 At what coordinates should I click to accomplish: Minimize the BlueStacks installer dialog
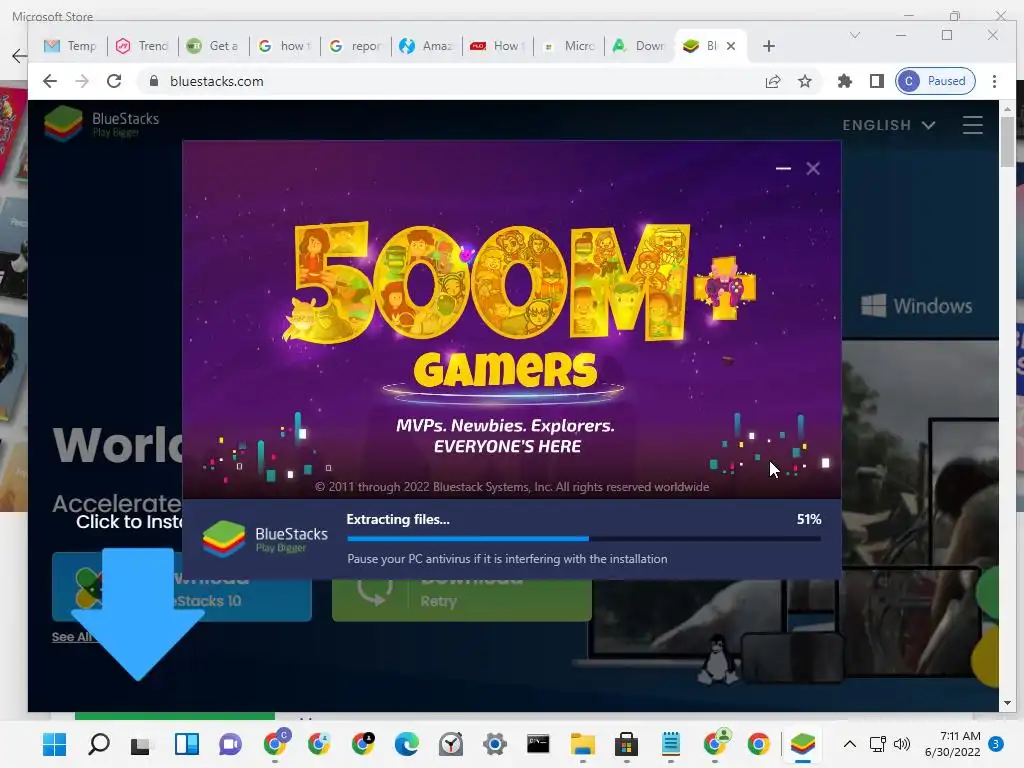(x=783, y=168)
